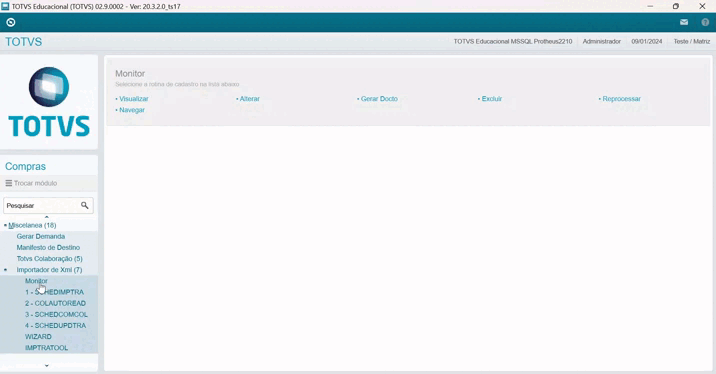Screen dimensions: 716x374
Task: Click the Compras module heading
Action: pyautogui.click(x=25, y=167)
